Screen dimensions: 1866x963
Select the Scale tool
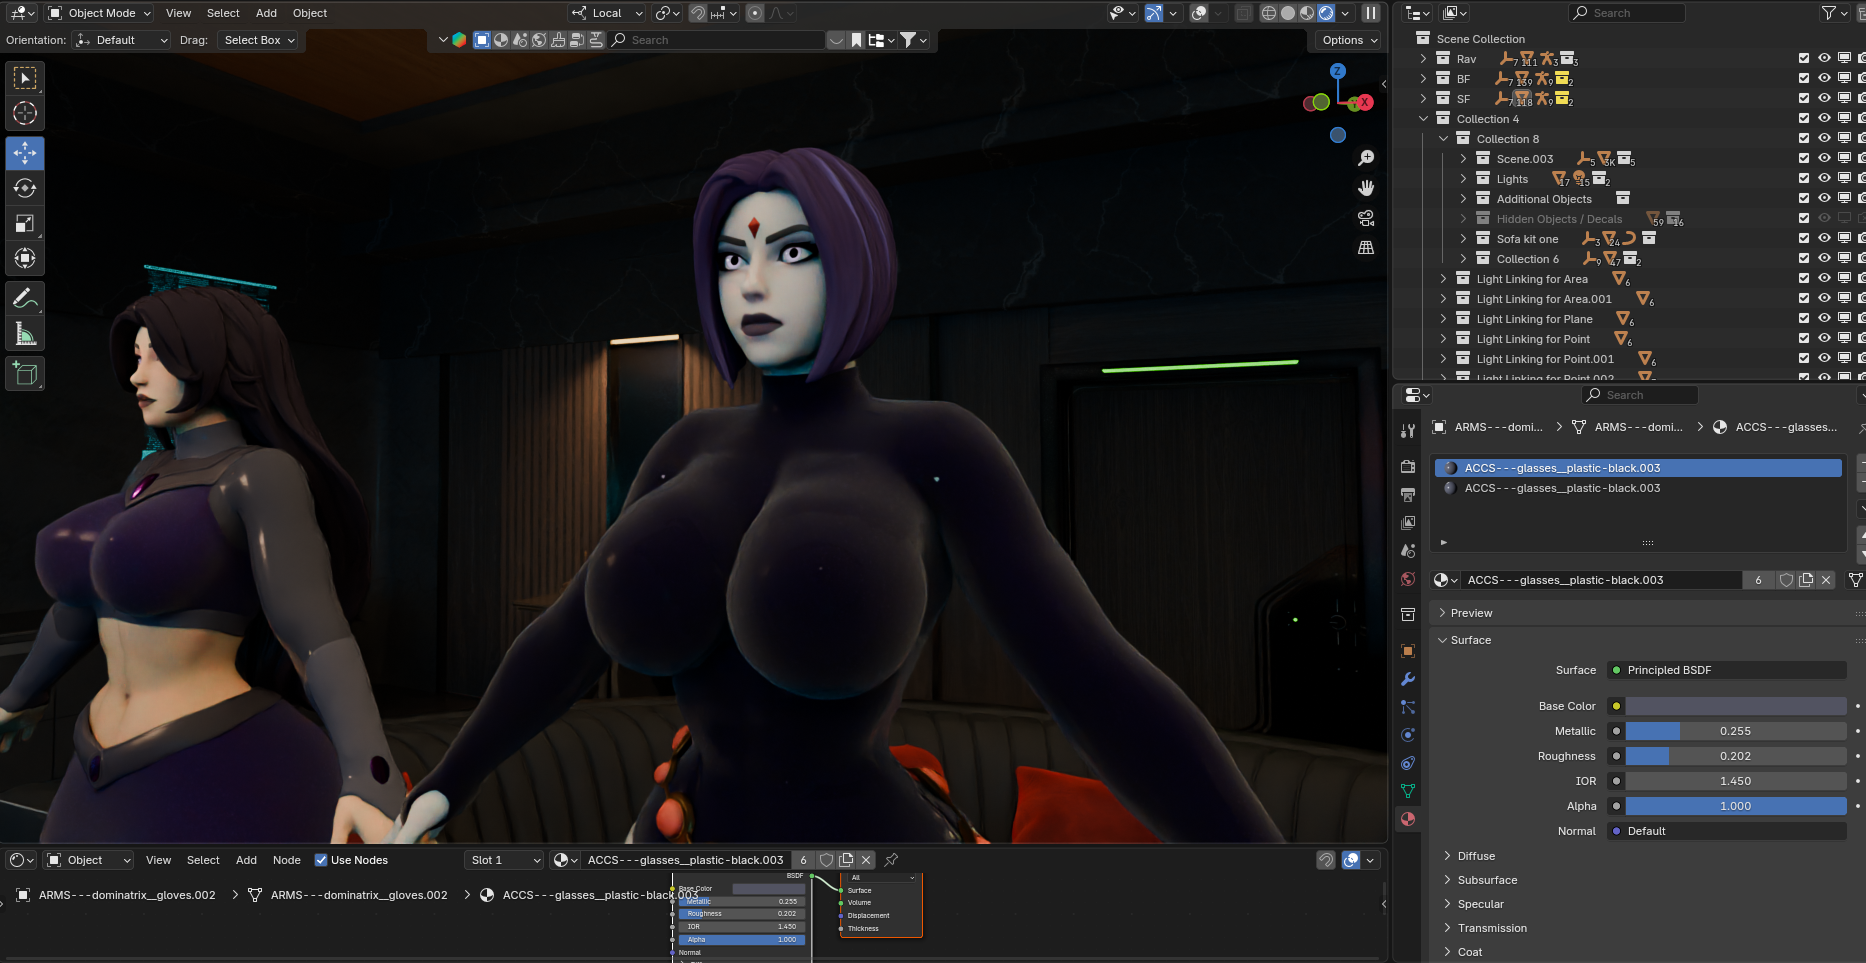25,224
